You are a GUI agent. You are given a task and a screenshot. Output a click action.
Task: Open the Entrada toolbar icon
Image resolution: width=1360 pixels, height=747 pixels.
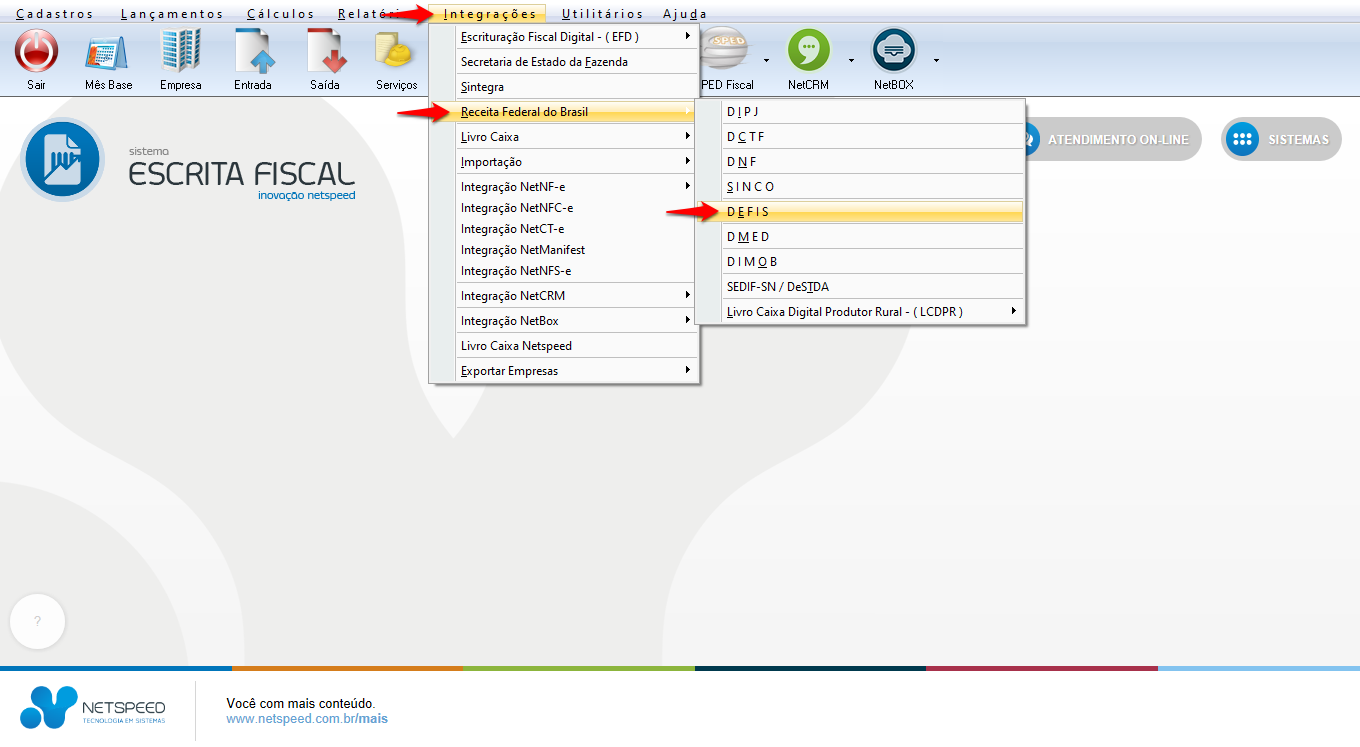pos(254,50)
